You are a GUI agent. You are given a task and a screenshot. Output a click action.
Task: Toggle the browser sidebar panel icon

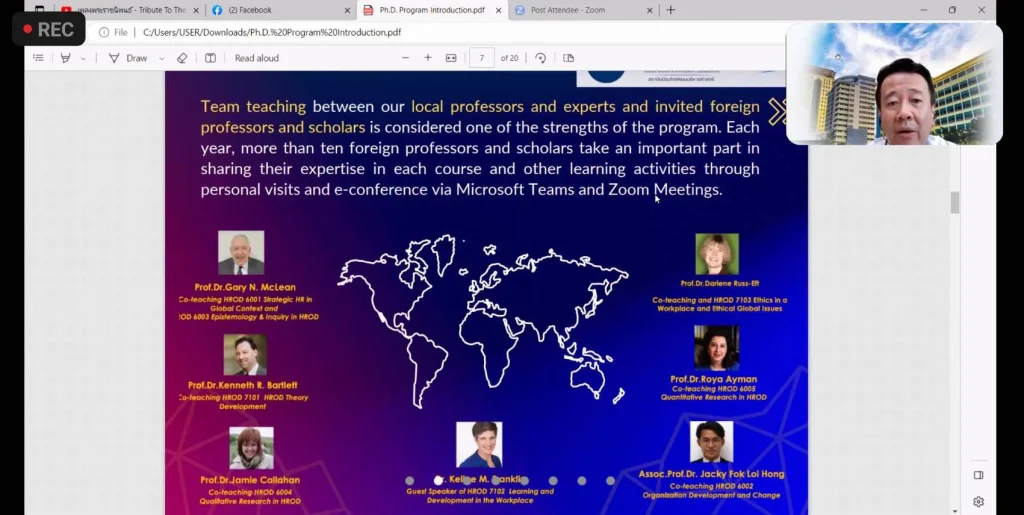point(978,475)
